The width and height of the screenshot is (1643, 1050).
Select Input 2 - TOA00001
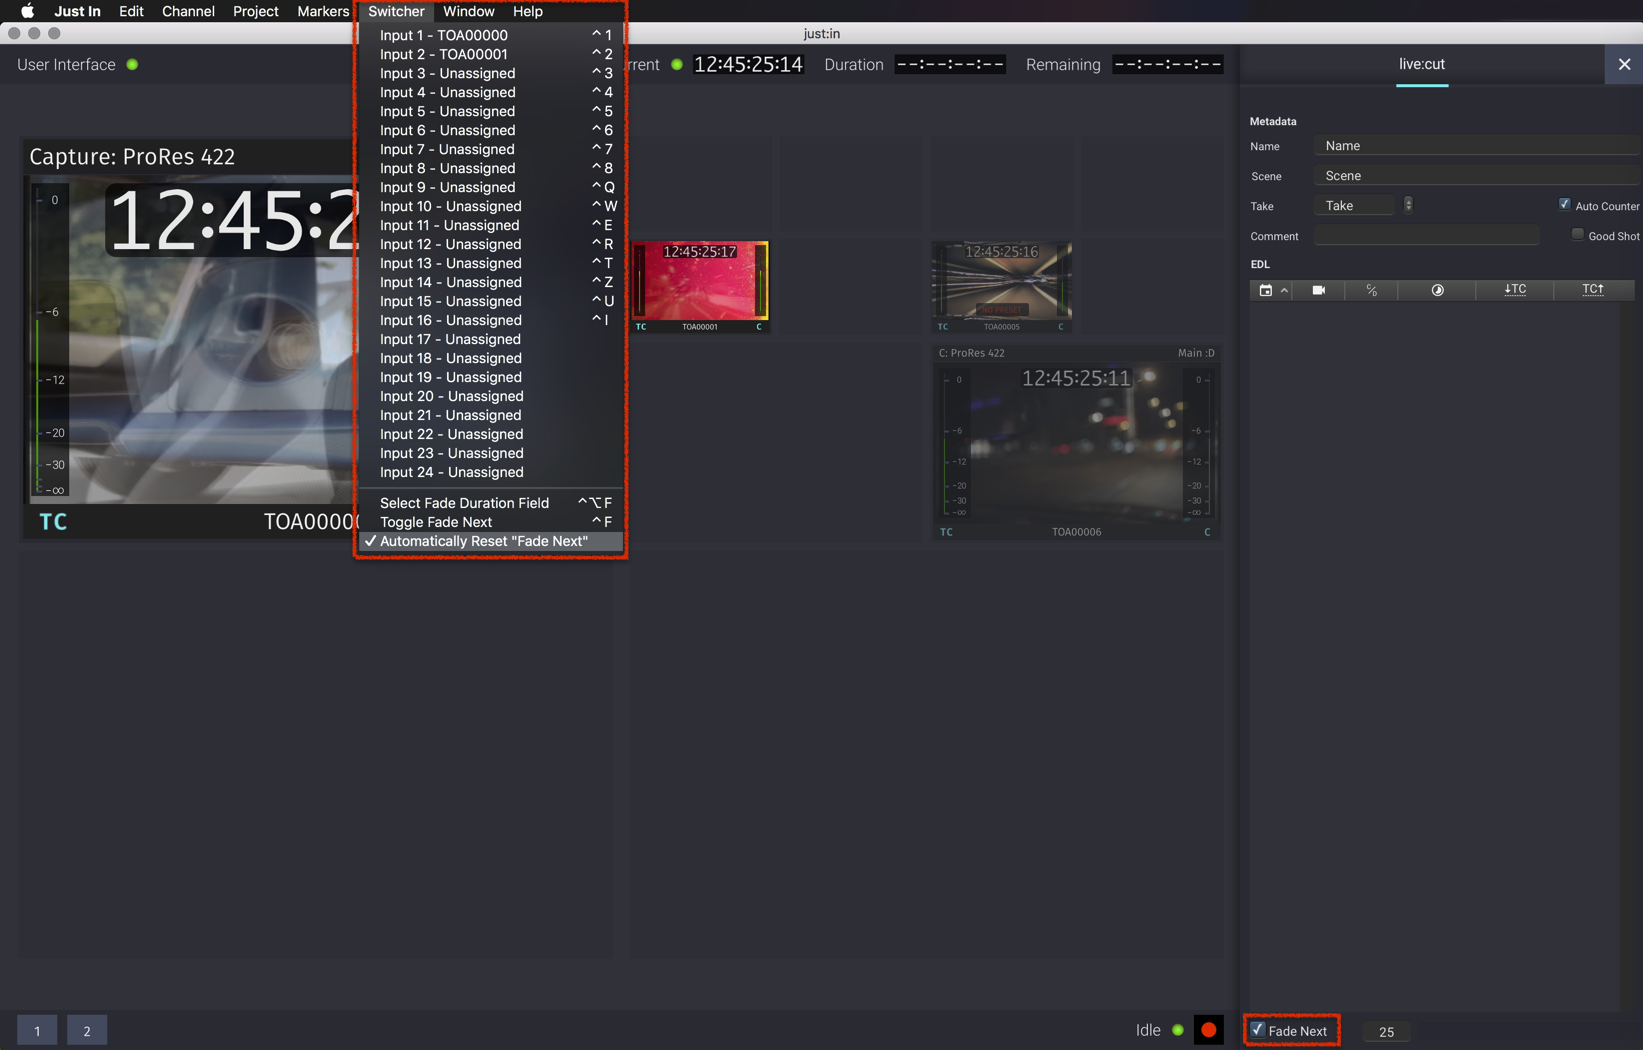tap(491, 54)
